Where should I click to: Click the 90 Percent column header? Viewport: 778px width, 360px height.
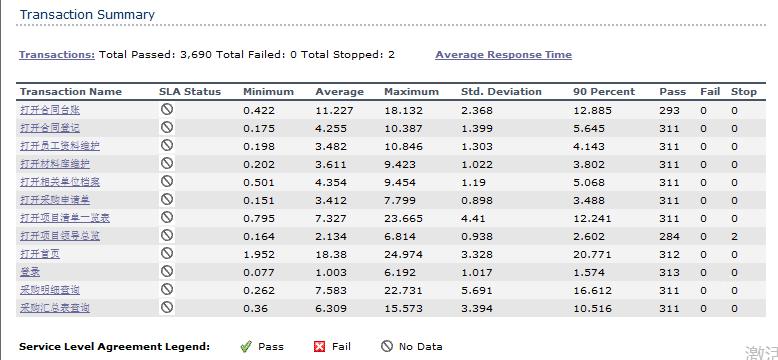[604, 92]
